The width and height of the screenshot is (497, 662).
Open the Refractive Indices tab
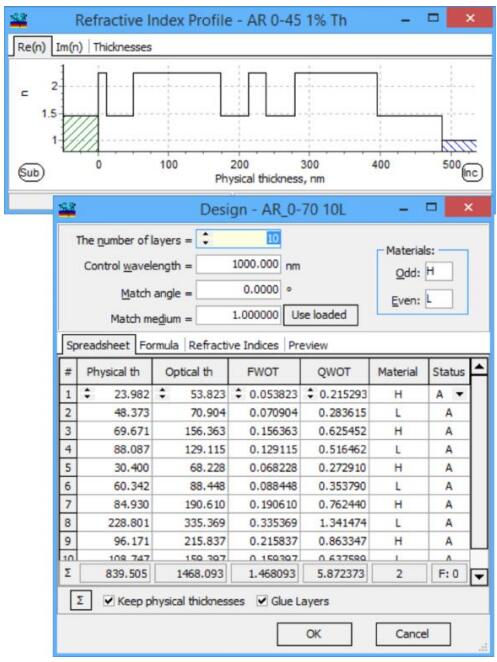(x=234, y=345)
